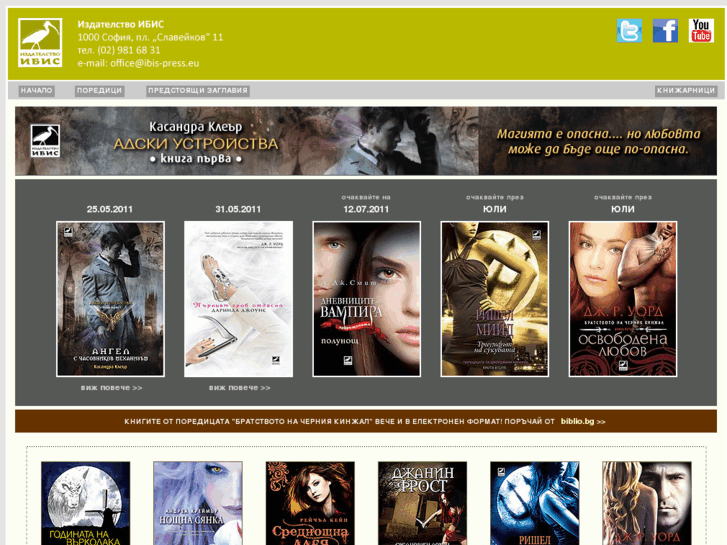Open the YouTube social icon
Image resolution: width=727 pixels, height=545 pixels.
coord(701,31)
